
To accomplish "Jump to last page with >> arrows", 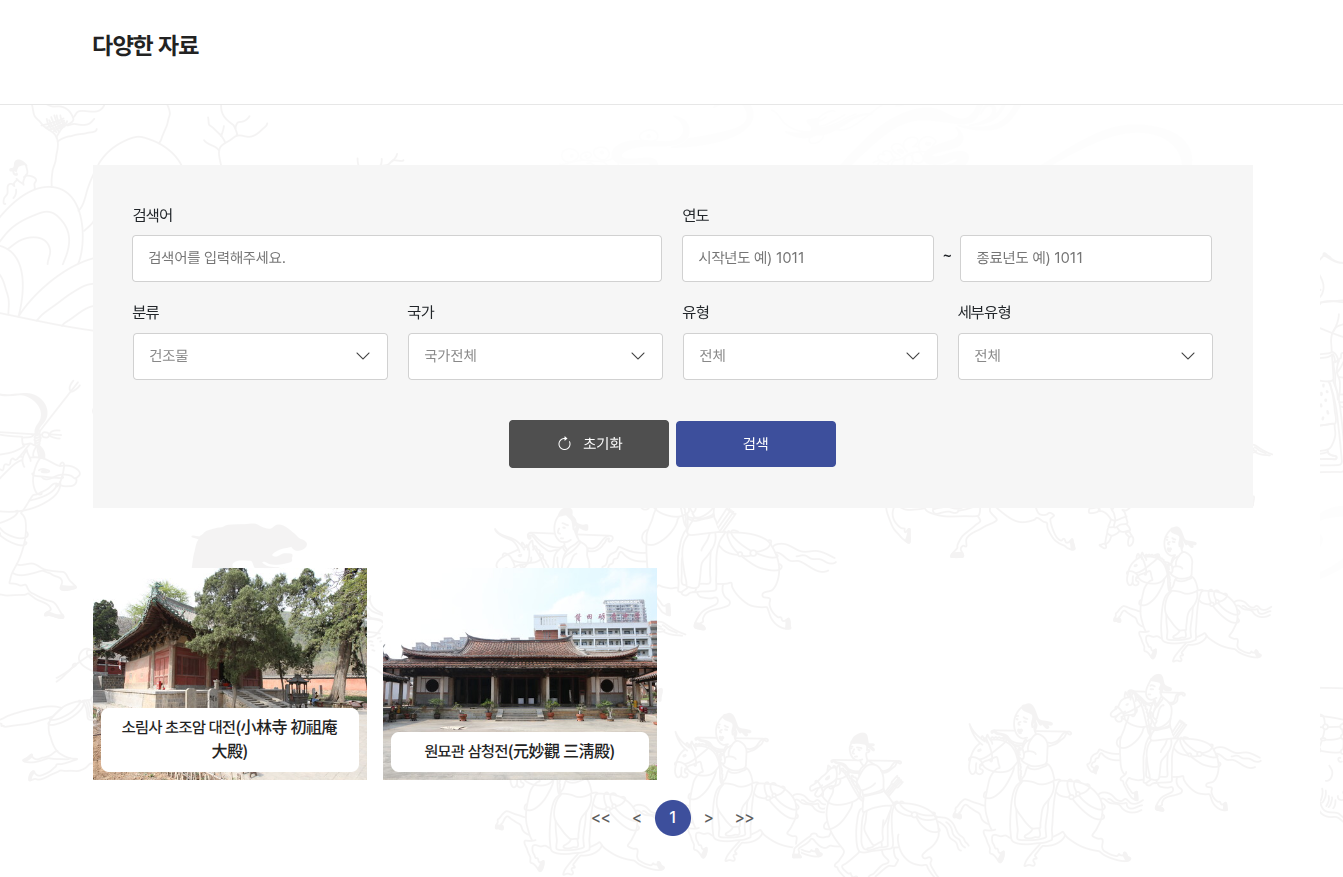I will 745,818.
